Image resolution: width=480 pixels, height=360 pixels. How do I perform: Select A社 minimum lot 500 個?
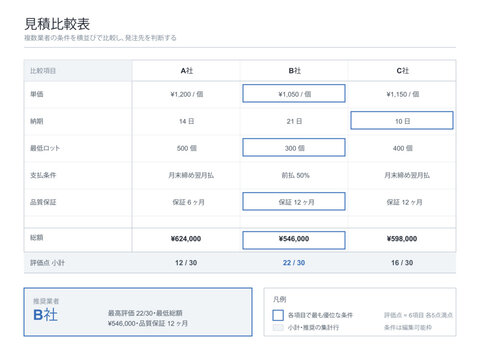186,148
